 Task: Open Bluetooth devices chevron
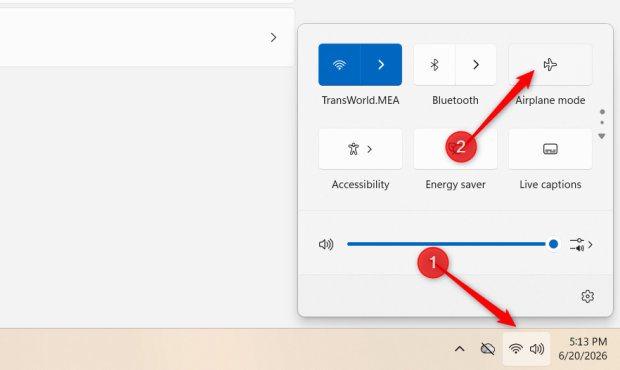pyautogui.click(x=476, y=64)
